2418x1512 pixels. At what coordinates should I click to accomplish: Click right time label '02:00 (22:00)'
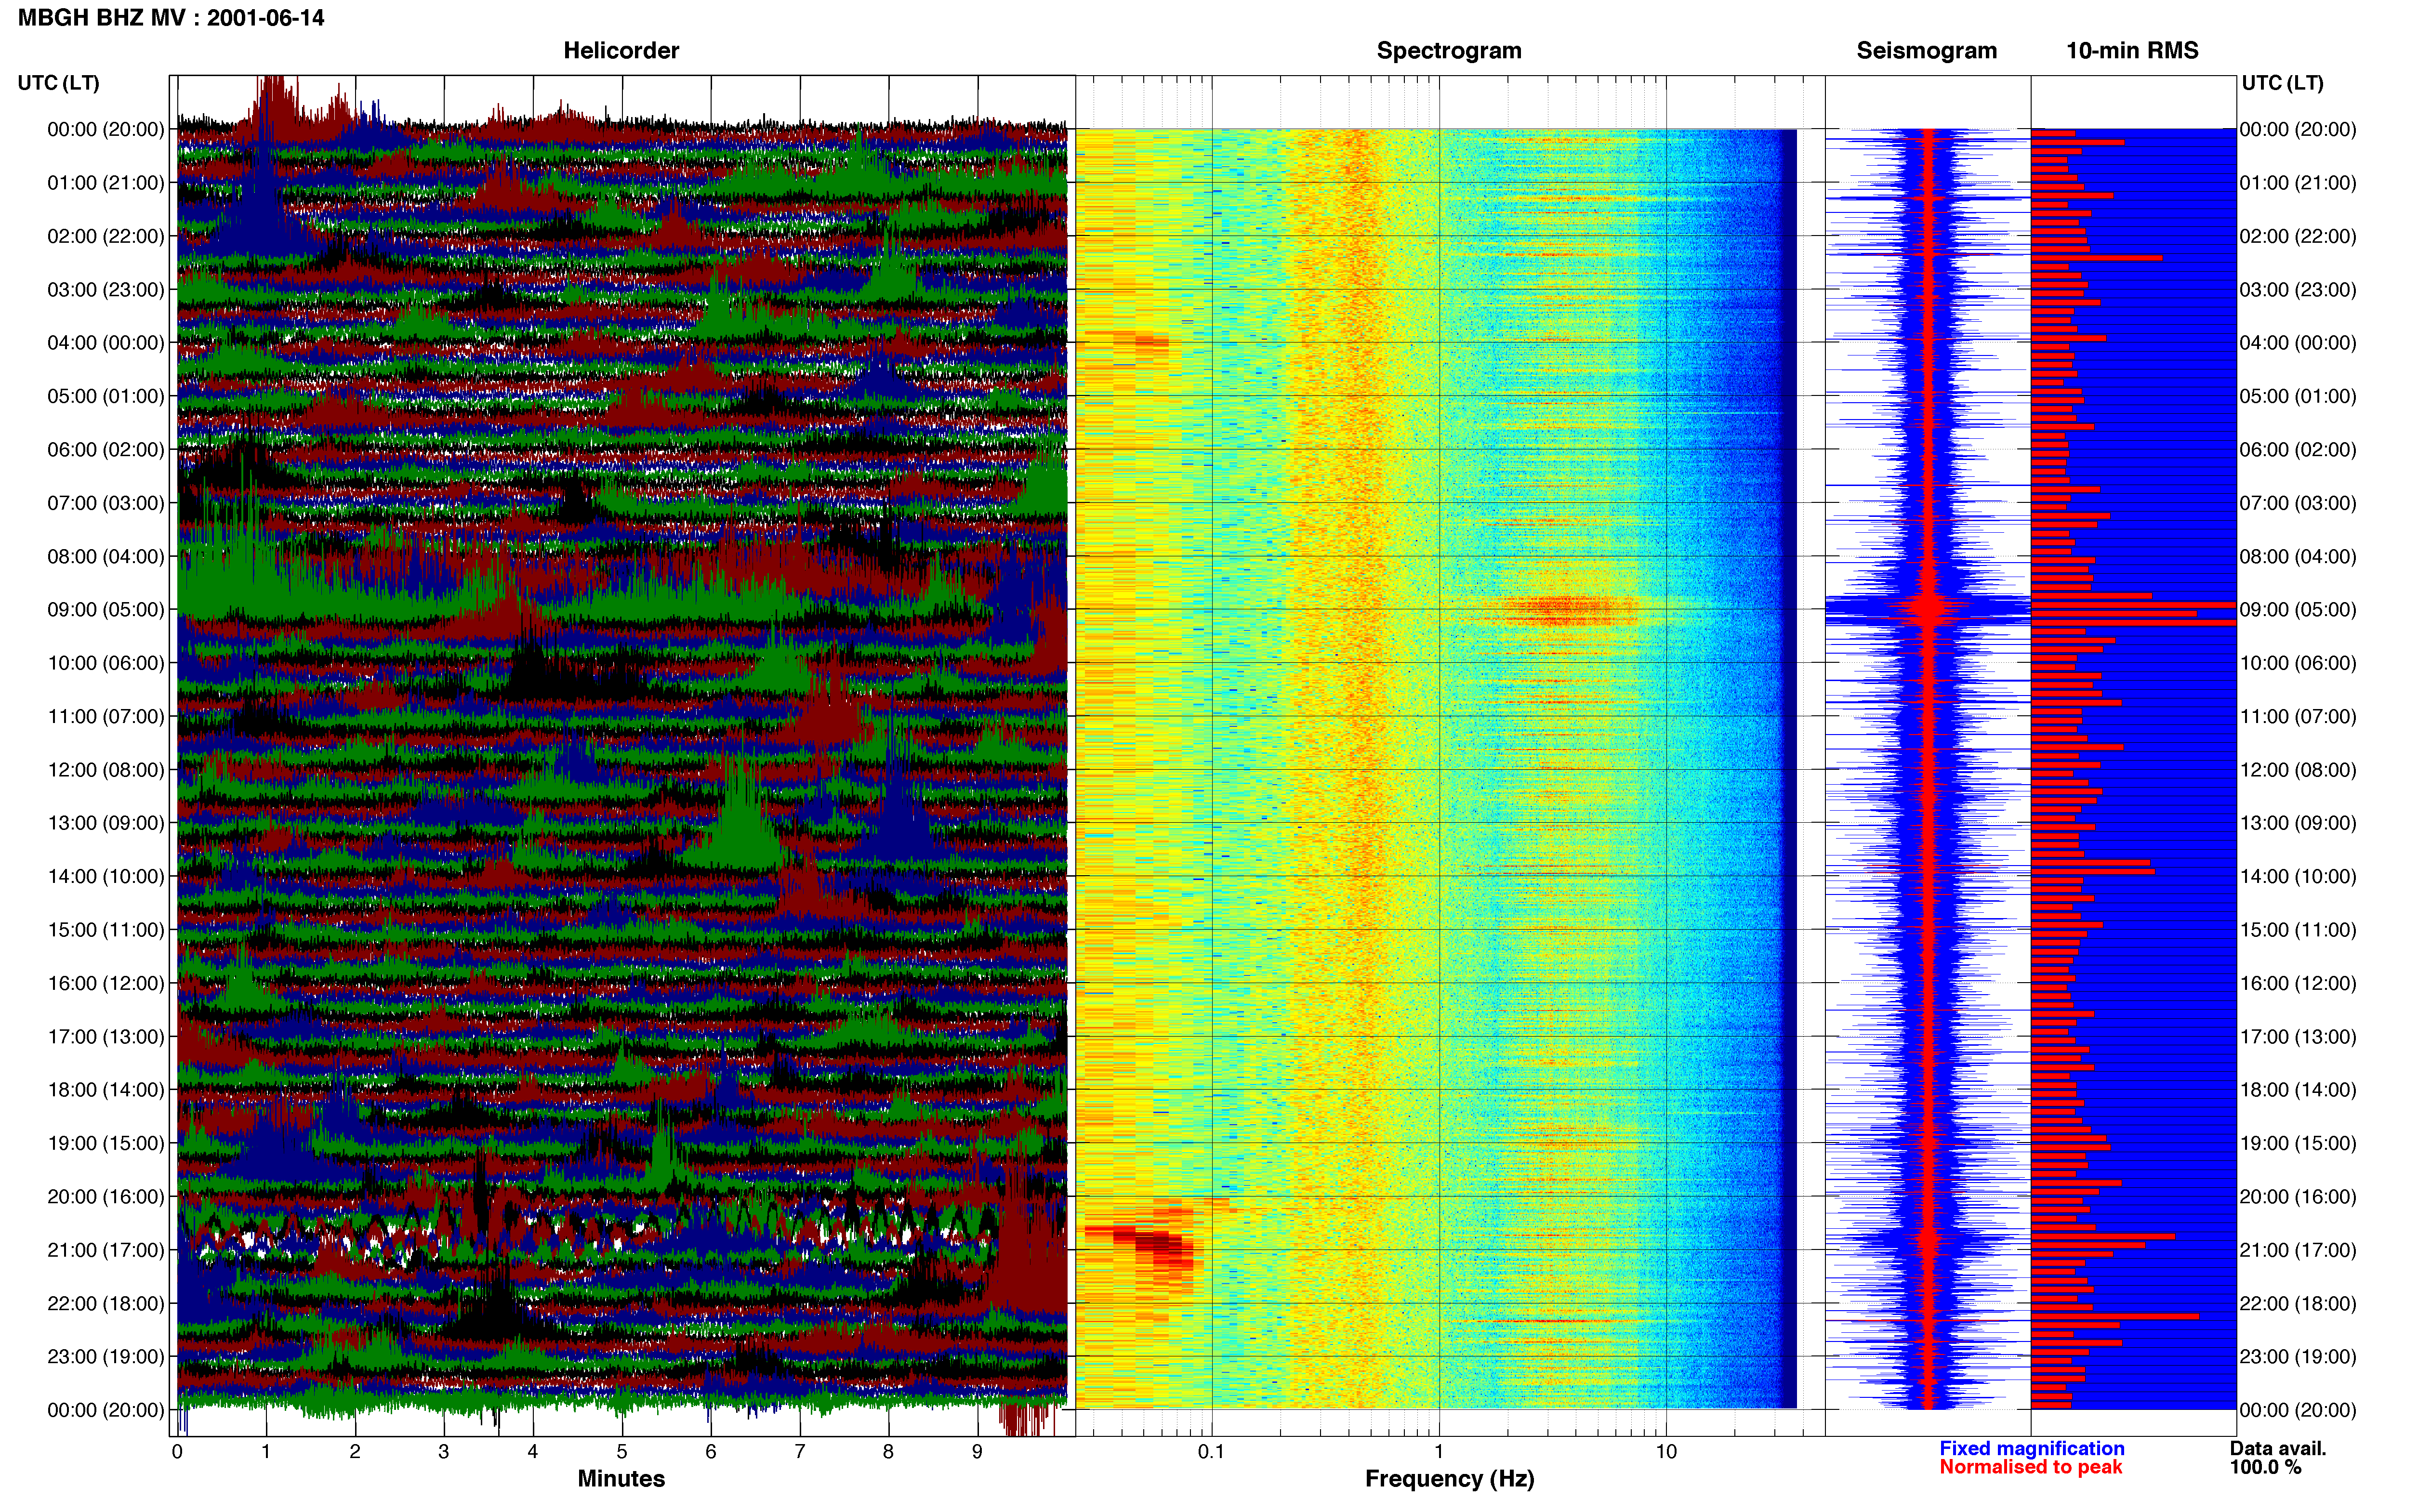point(2298,236)
